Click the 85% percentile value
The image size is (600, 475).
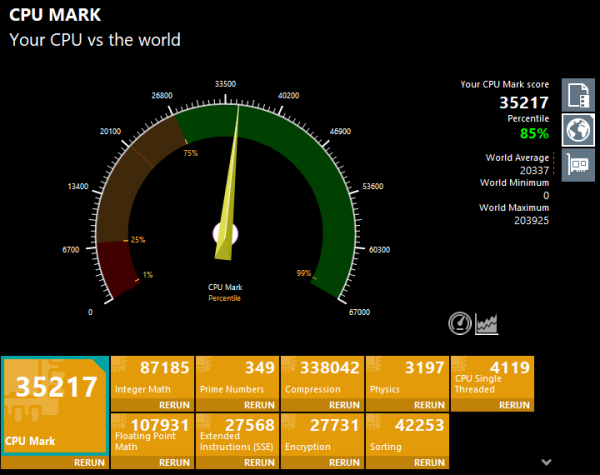533,133
